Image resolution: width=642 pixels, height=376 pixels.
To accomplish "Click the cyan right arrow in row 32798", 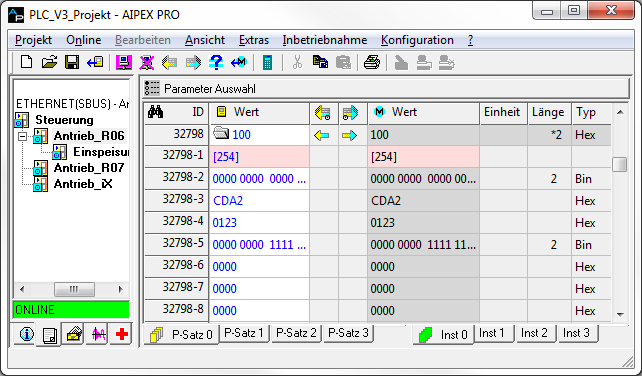I will [x=349, y=135].
